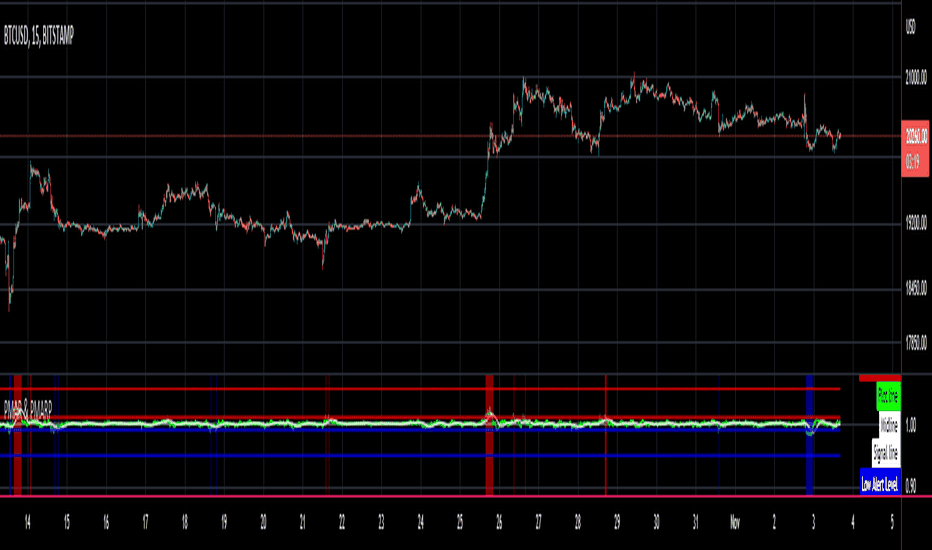This screenshot has width=932, height=550.
Task: Click date 24 on the time axis
Action: click(420, 522)
